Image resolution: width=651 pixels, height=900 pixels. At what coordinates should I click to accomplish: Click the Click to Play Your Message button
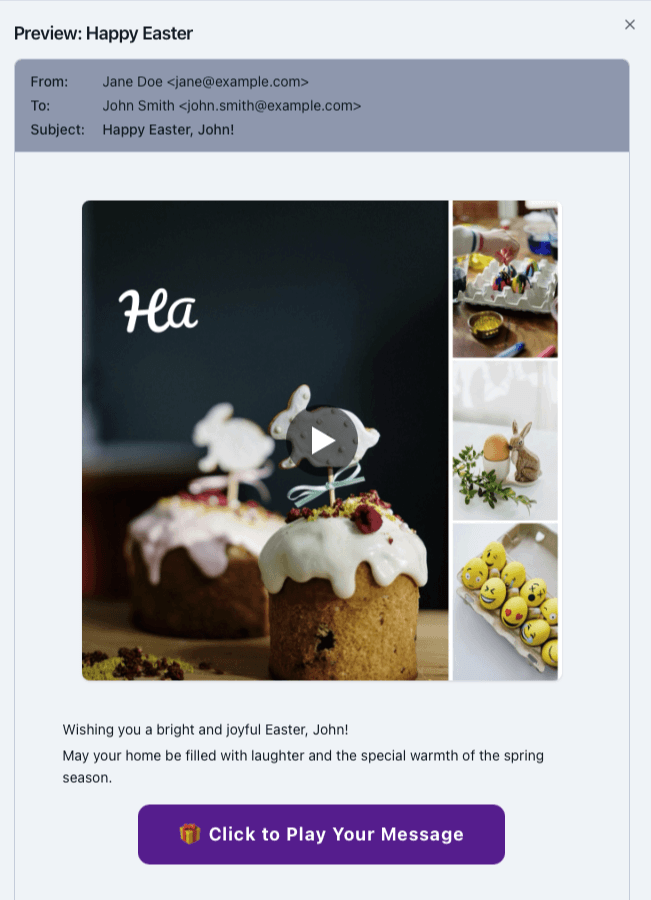point(321,834)
